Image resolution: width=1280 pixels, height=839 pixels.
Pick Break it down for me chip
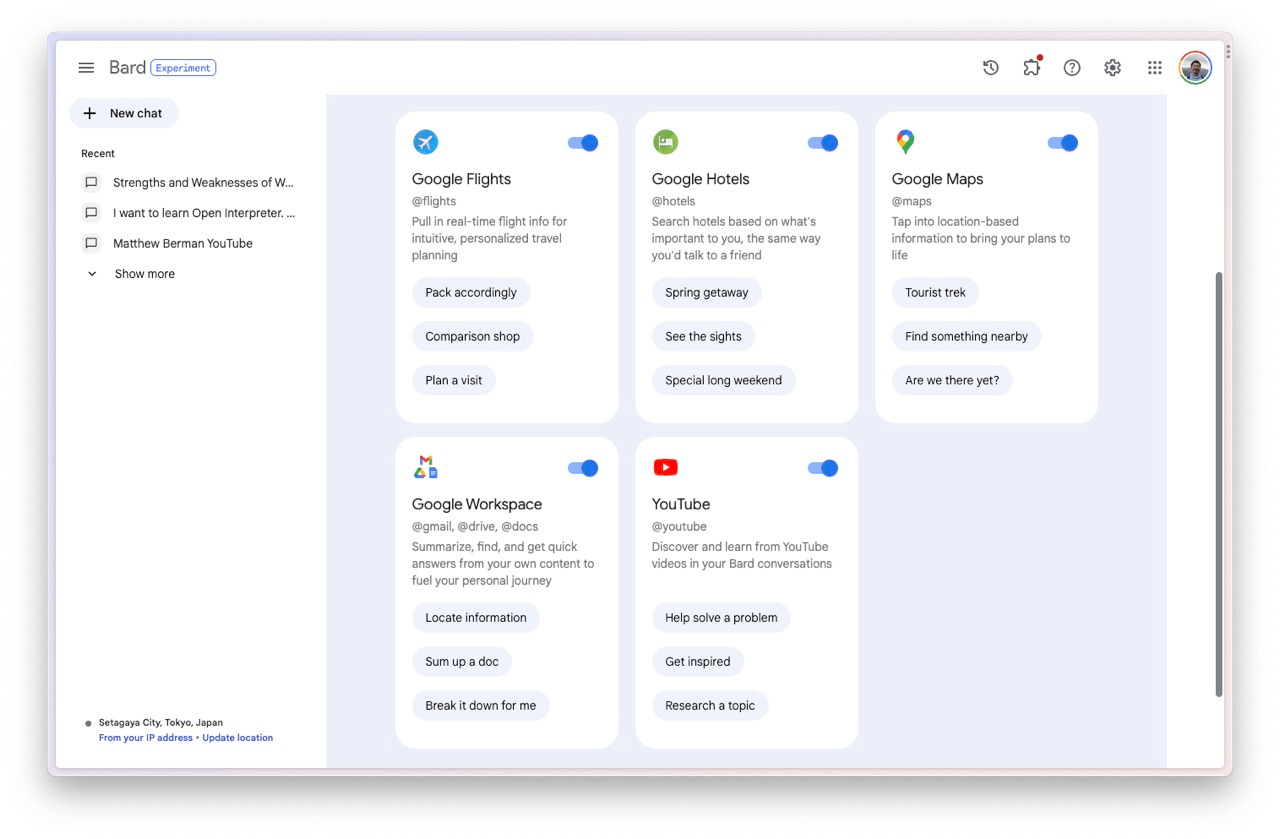481,706
